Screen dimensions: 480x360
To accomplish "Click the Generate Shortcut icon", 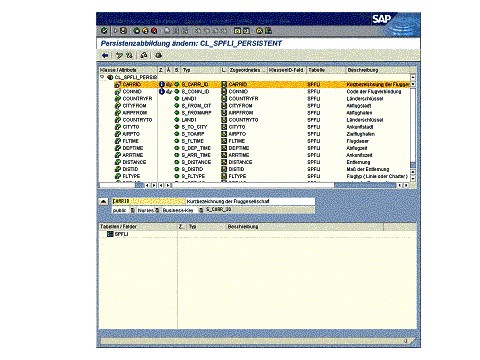I will click(x=246, y=31).
